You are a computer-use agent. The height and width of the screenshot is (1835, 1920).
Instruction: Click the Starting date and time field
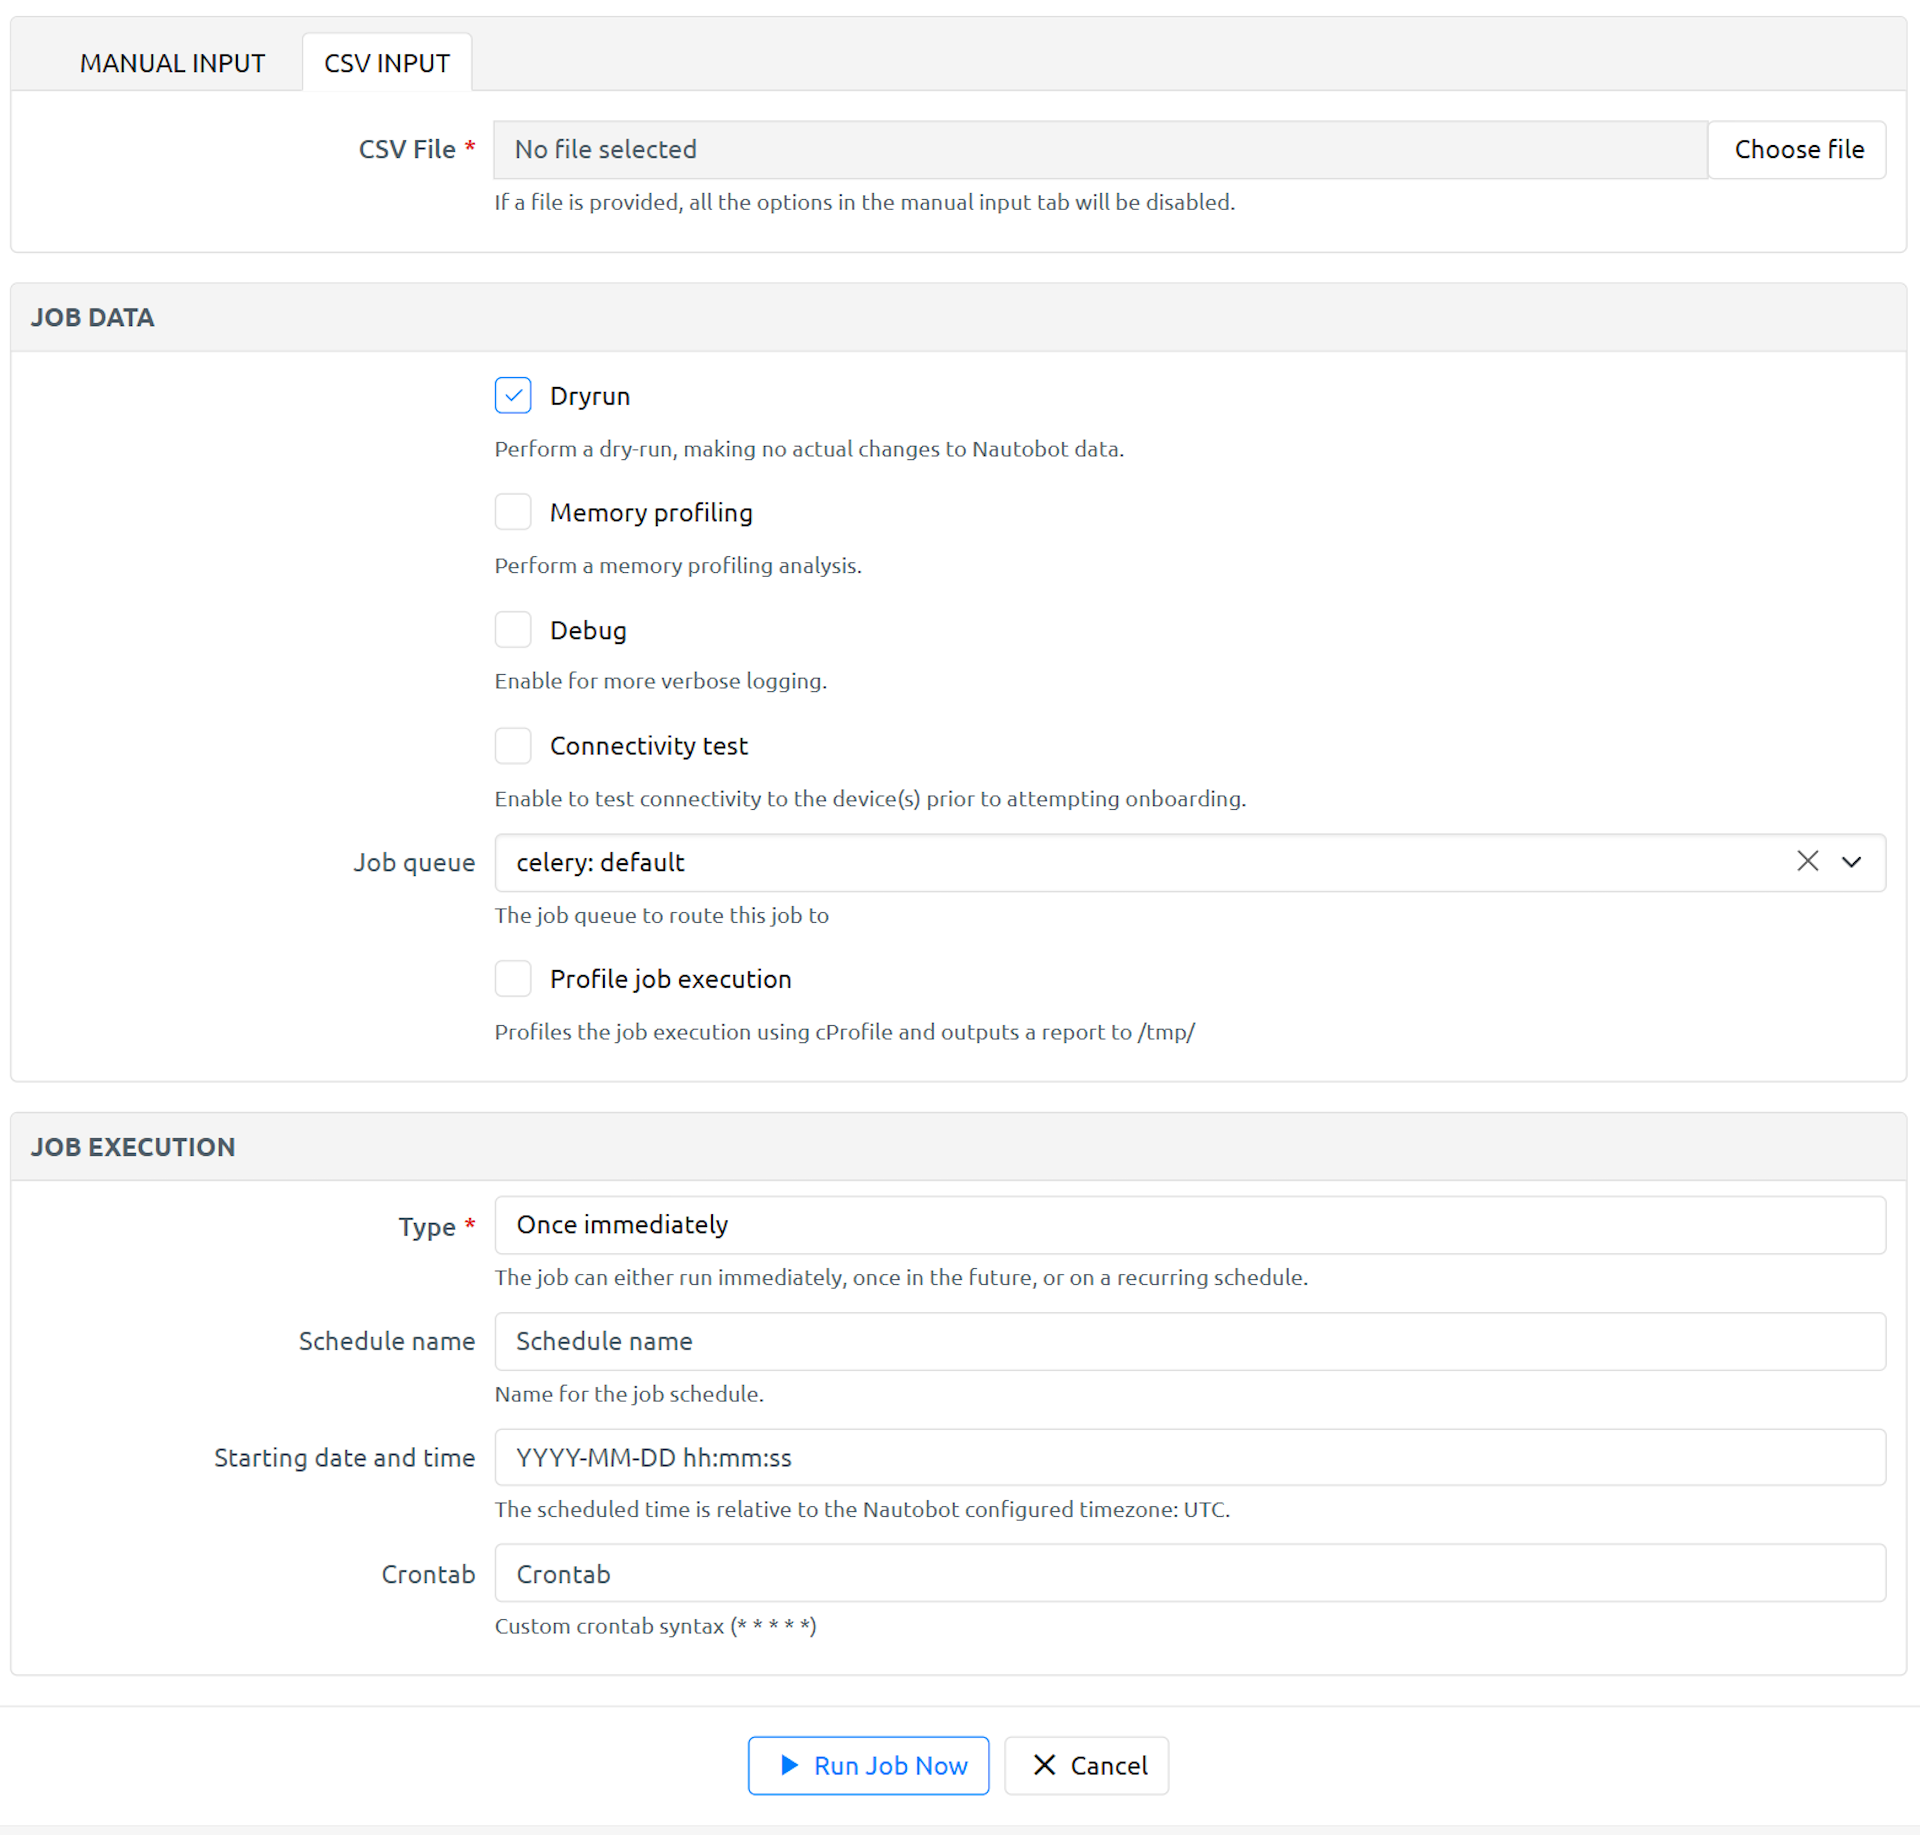[x=1189, y=1457]
